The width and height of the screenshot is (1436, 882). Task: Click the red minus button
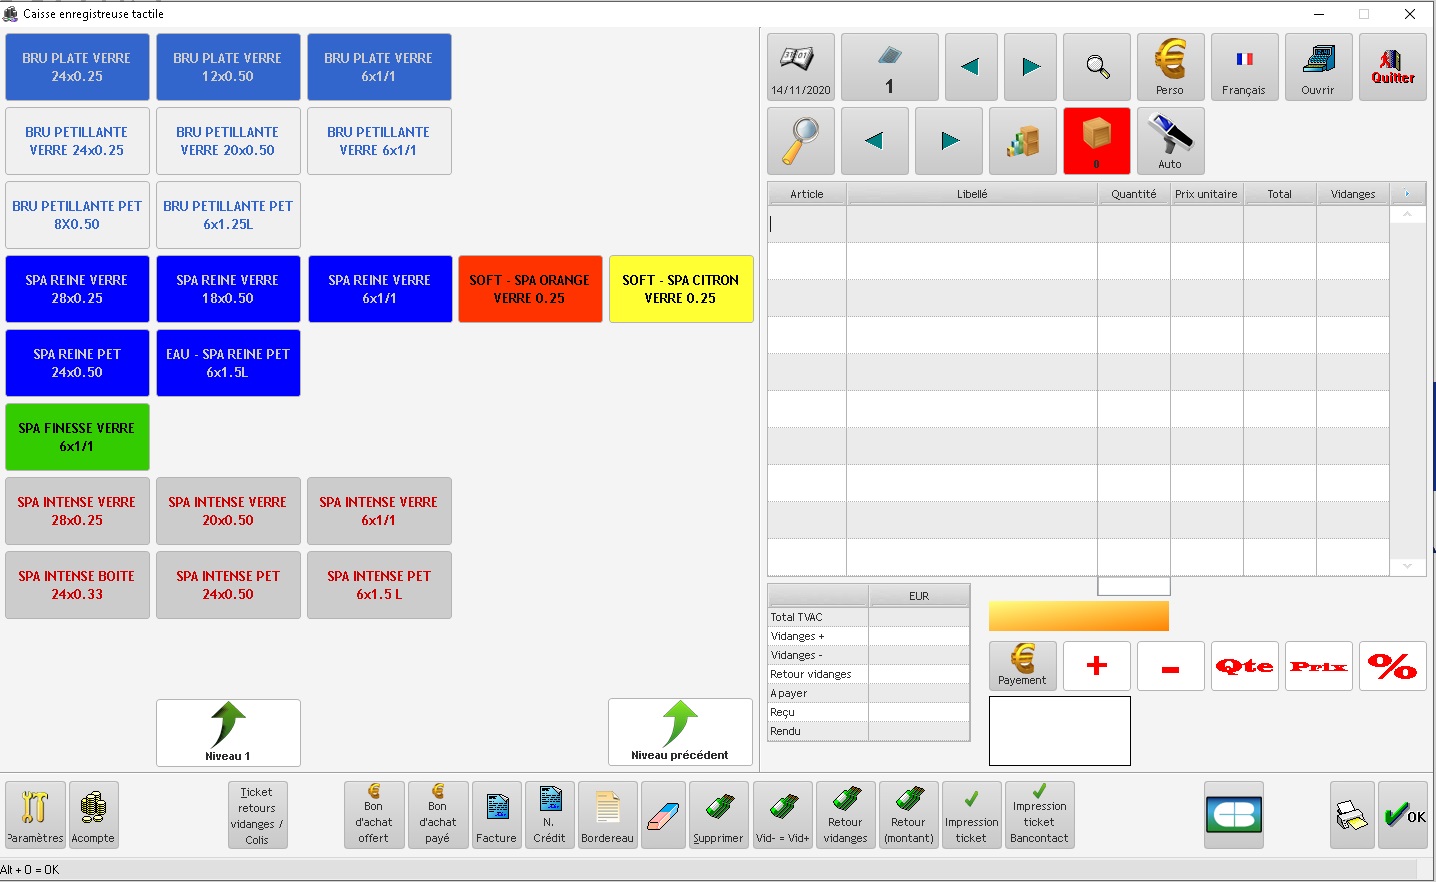click(1170, 666)
